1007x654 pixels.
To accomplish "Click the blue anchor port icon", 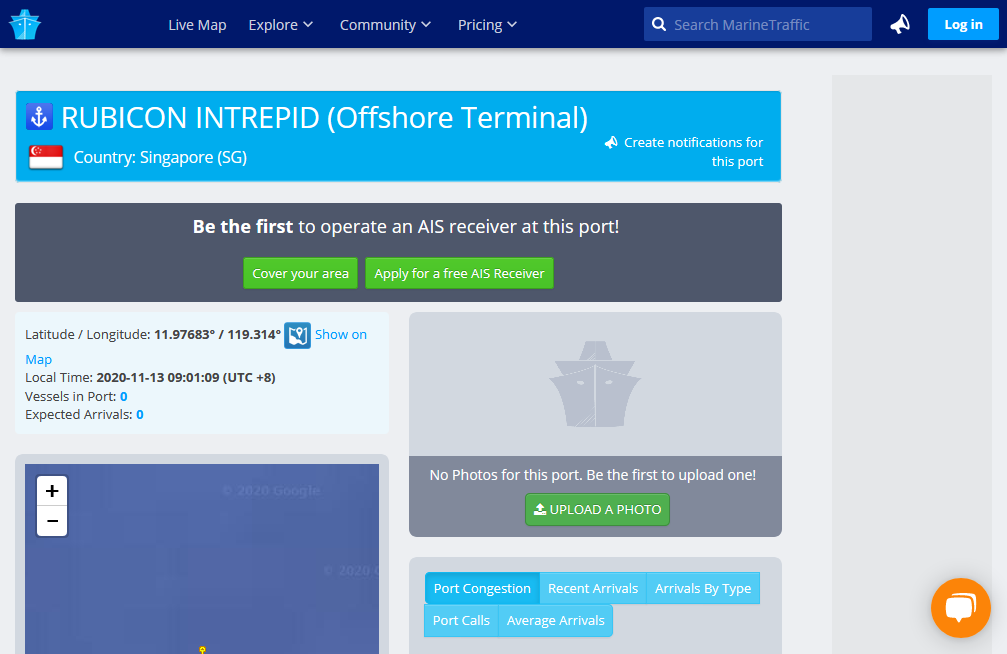I will (39, 117).
